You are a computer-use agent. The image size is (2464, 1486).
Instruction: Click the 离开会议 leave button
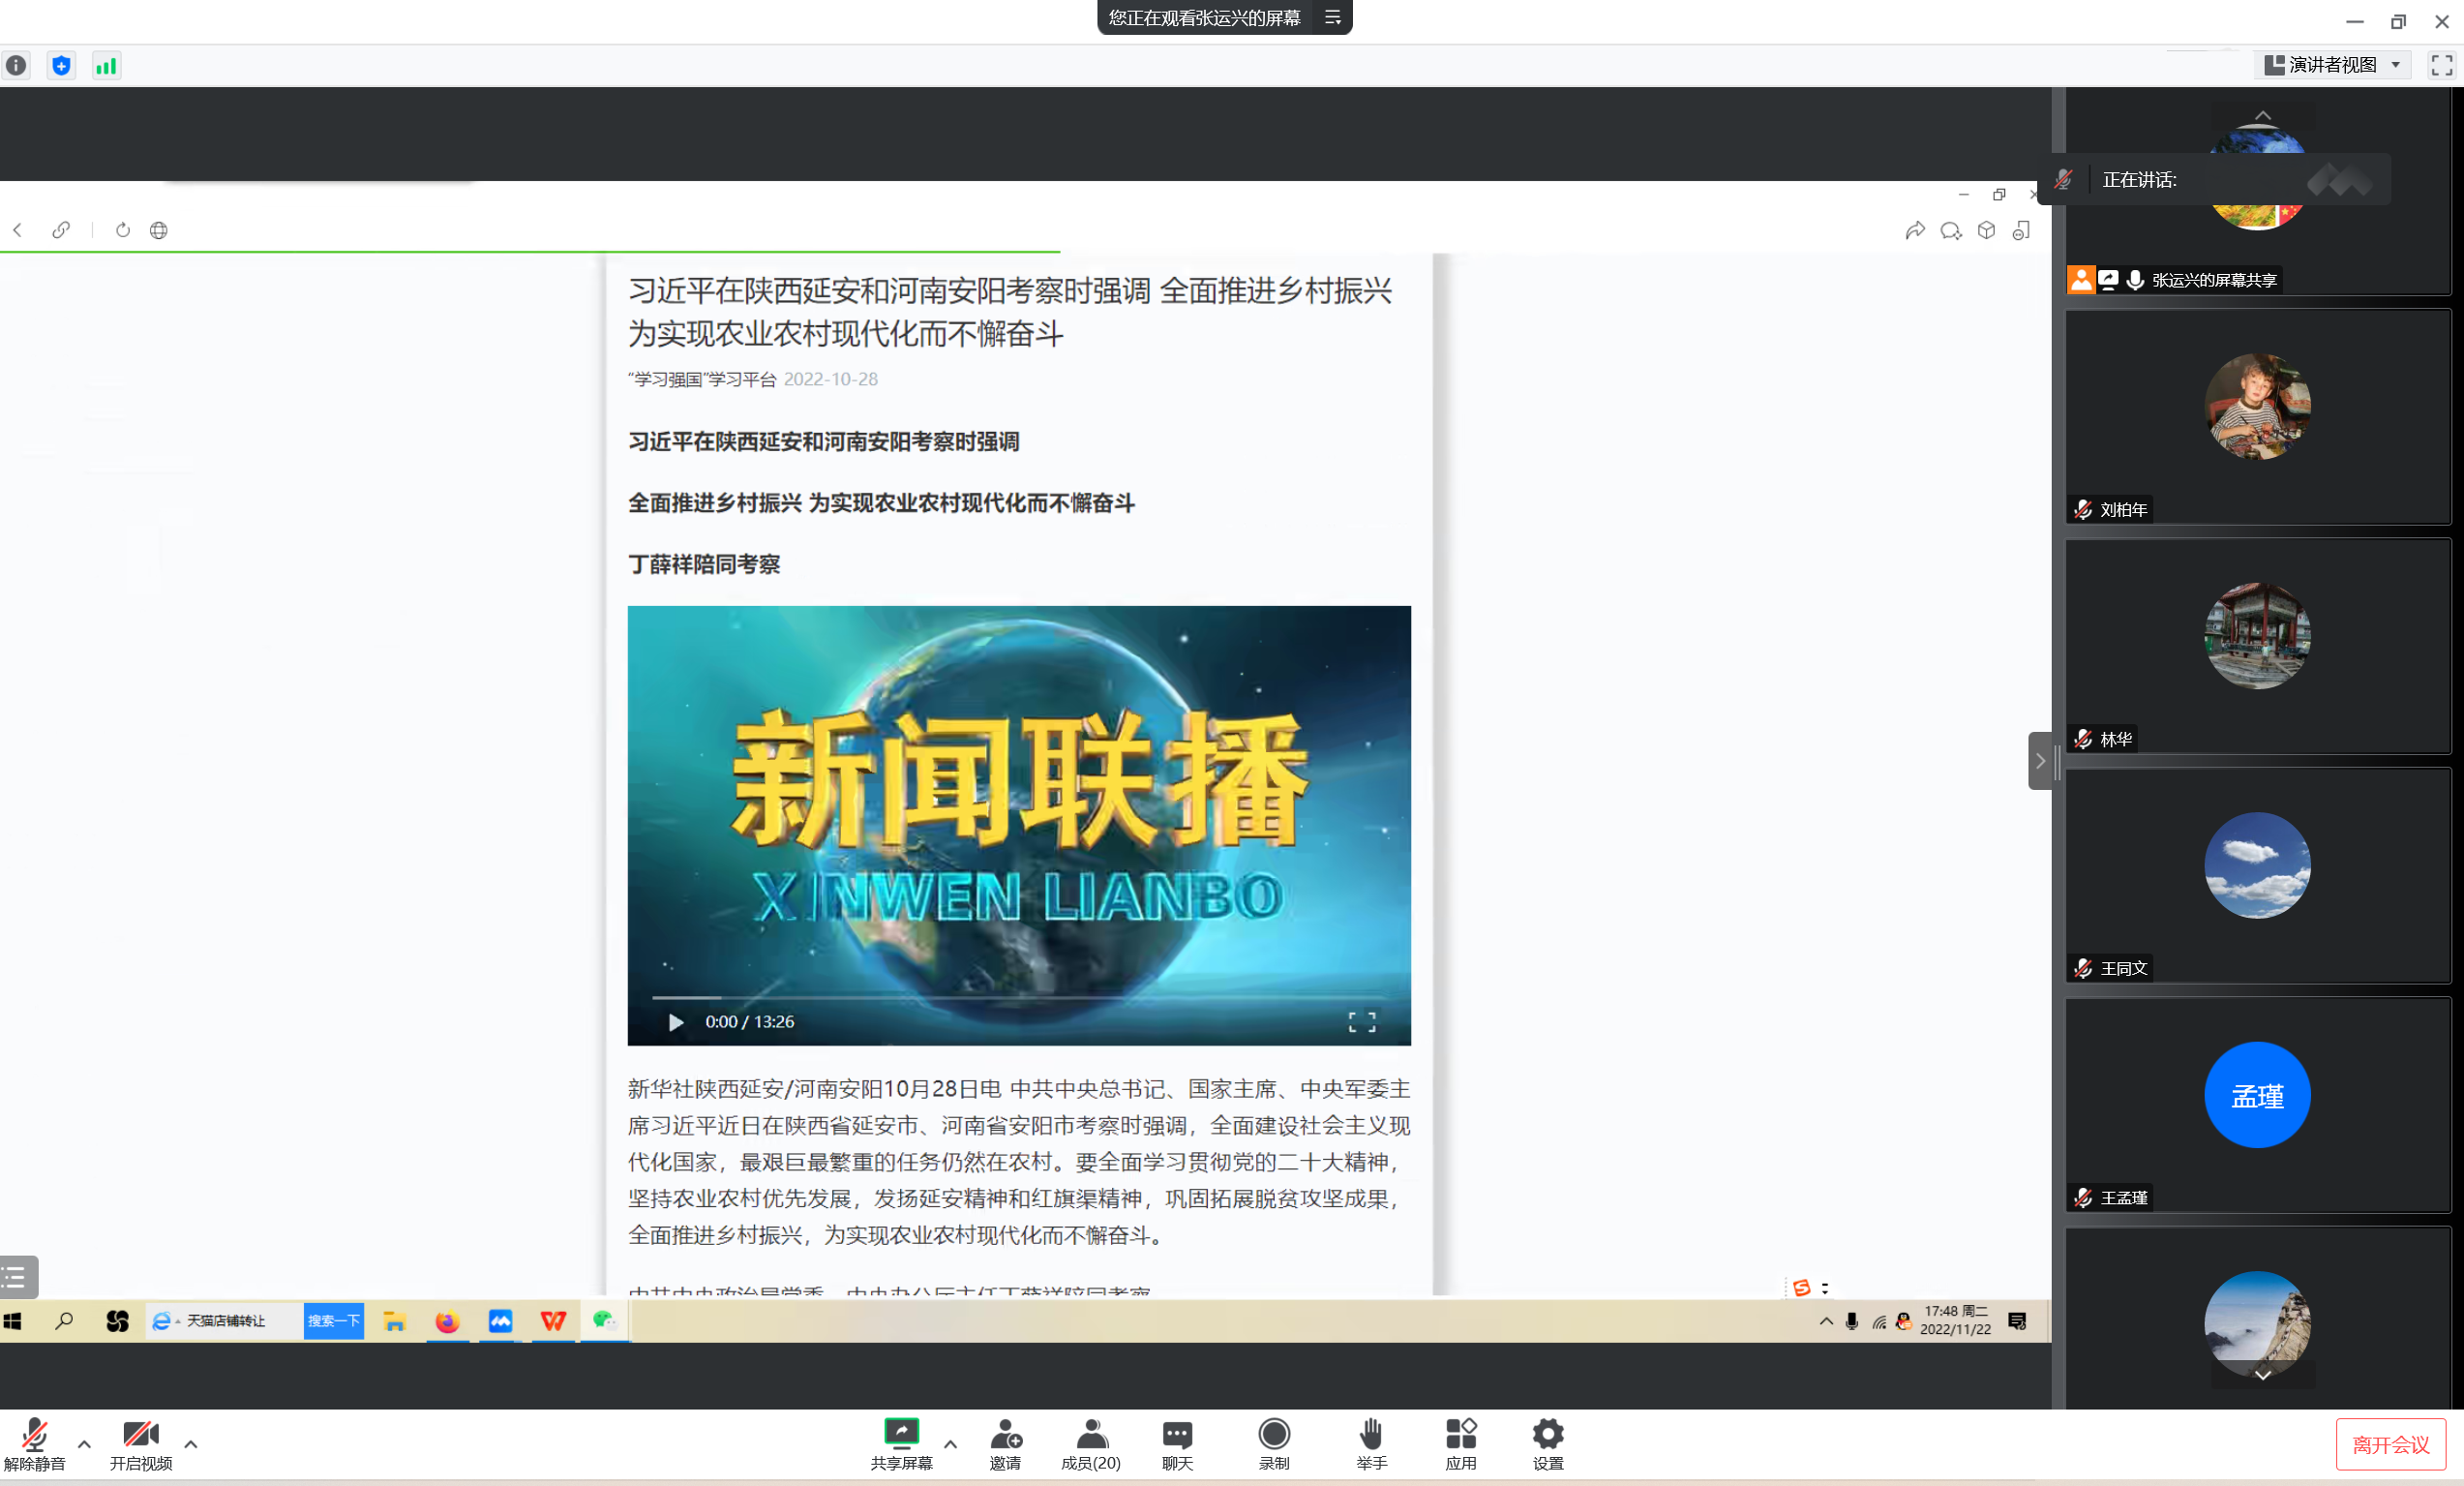(x=2390, y=1445)
